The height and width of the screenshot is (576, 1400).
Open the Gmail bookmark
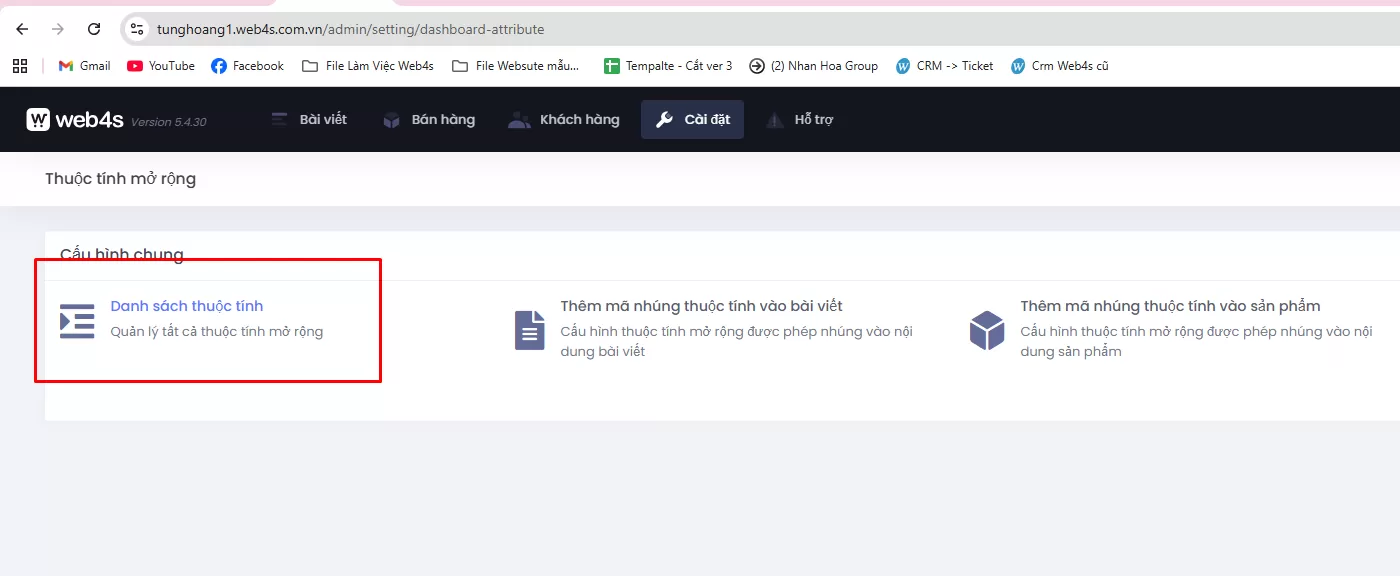point(84,66)
